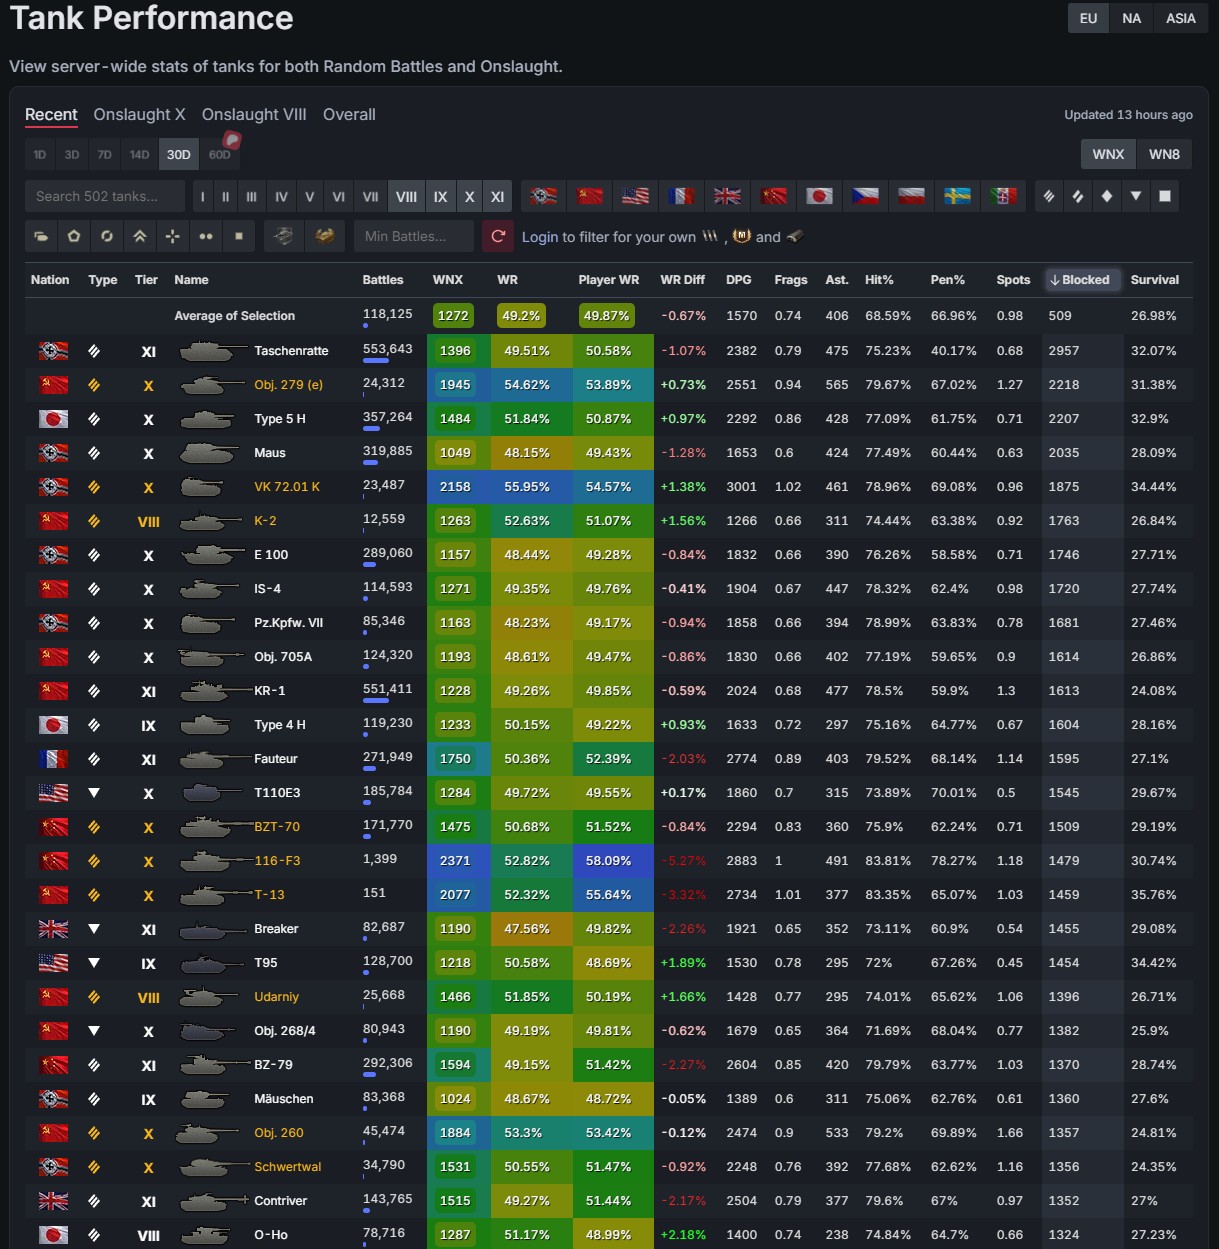1219x1249 pixels.
Task: Sort table by the Survival column header
Action: [x=1154, y=280]
